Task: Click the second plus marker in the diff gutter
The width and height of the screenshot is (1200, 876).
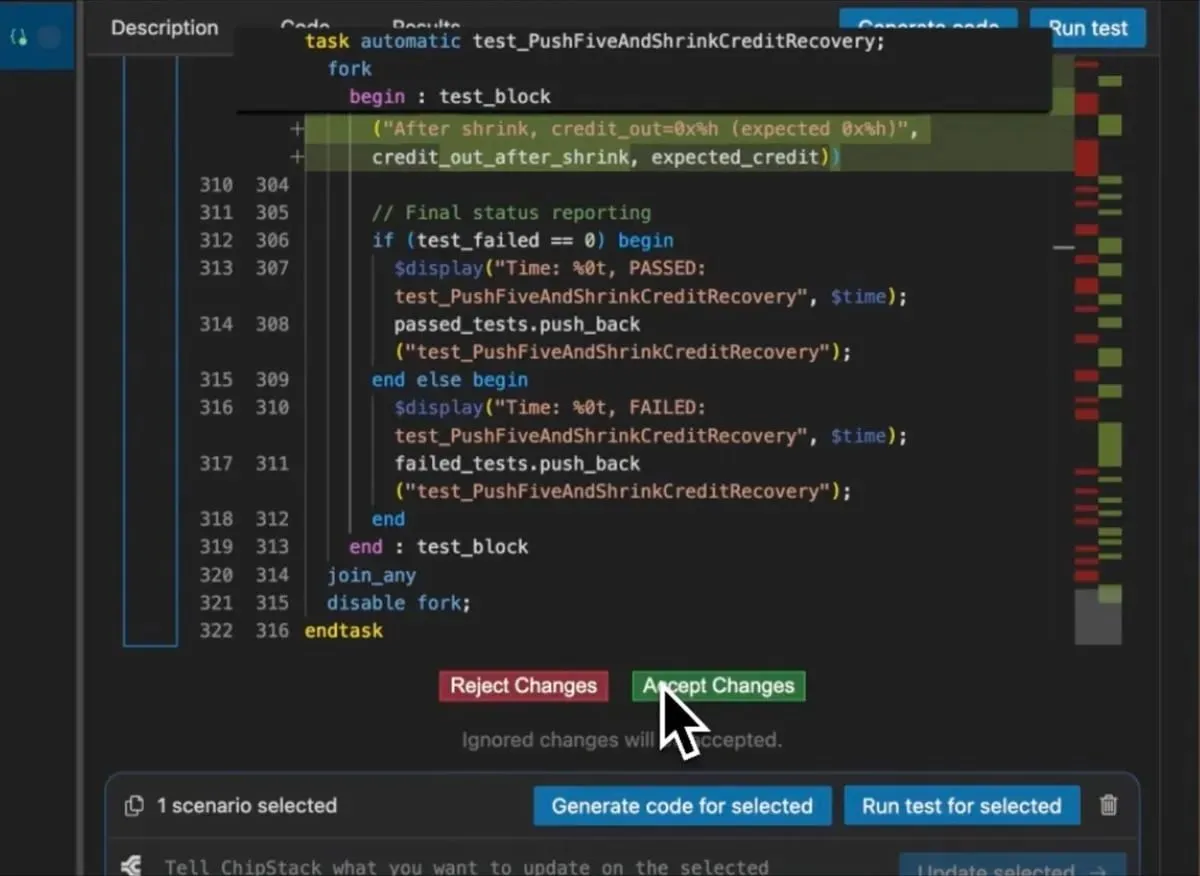Action: (x=296, y=157)
